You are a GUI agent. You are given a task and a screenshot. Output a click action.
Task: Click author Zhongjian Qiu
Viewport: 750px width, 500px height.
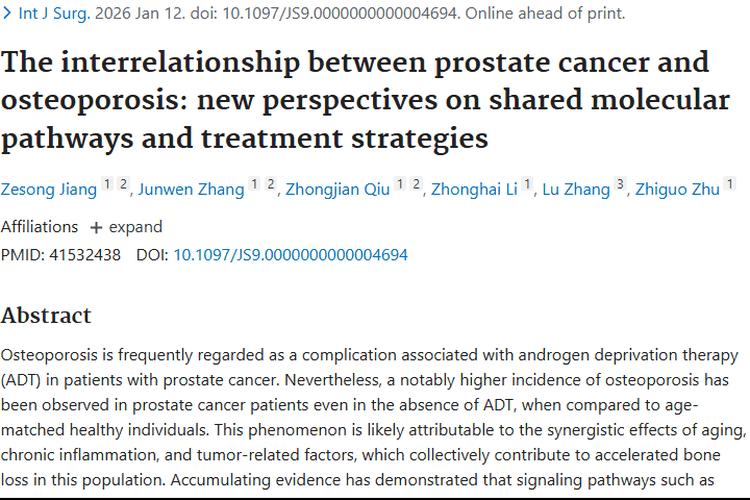point(335,189)
